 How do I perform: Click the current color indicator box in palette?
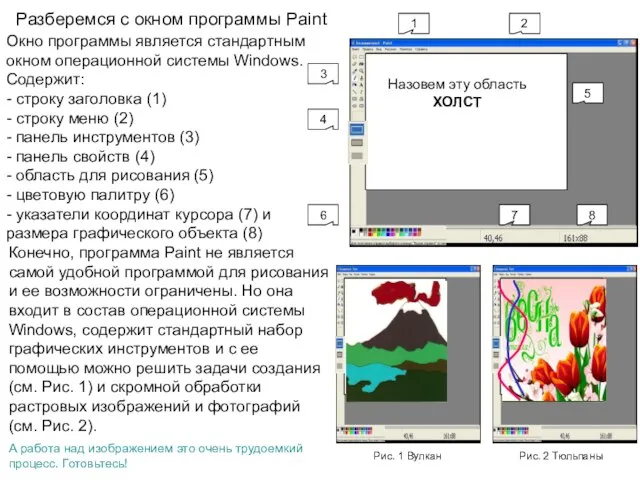point(355,232)
